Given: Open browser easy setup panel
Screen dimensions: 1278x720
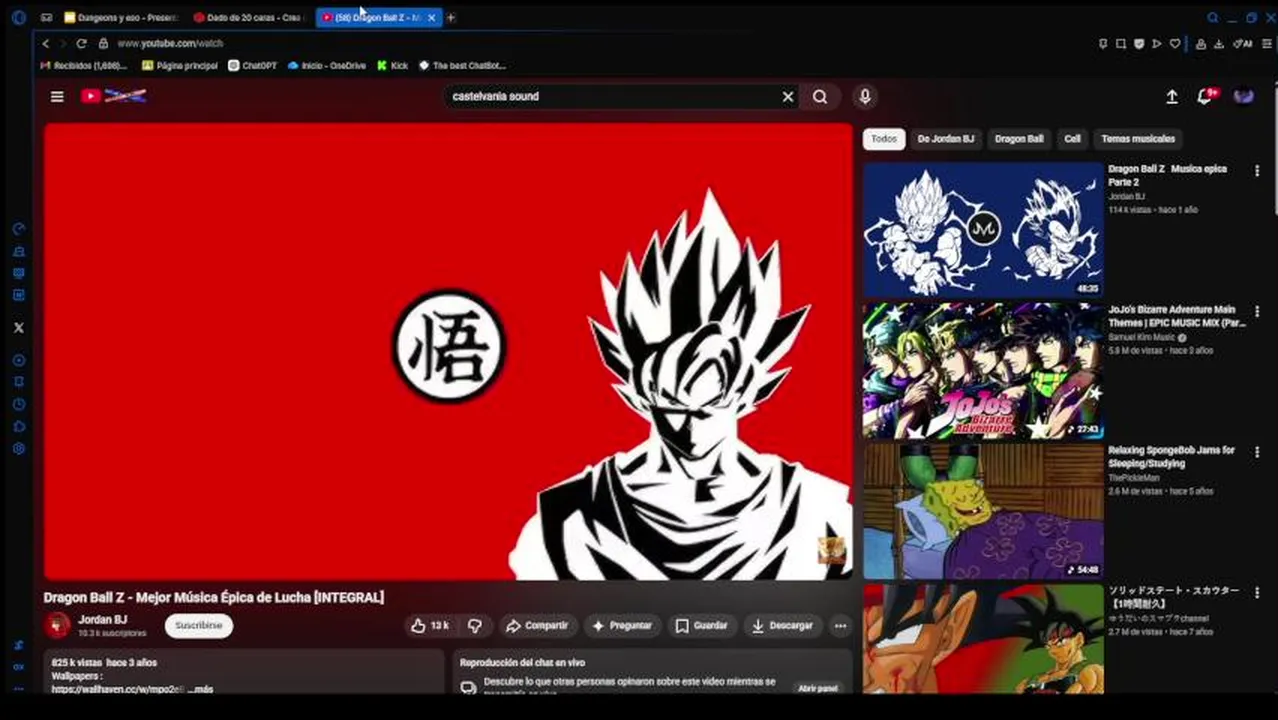Looking at the screenshot, I should [x=1267, y=43].
